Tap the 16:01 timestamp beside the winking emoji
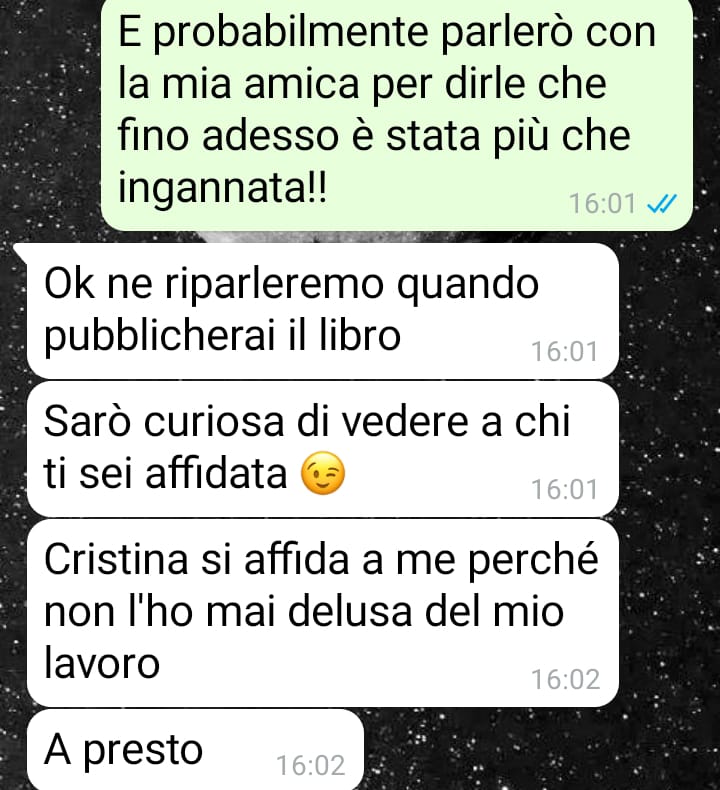Screen dimensions: 720x790 [x=565, y=489]
